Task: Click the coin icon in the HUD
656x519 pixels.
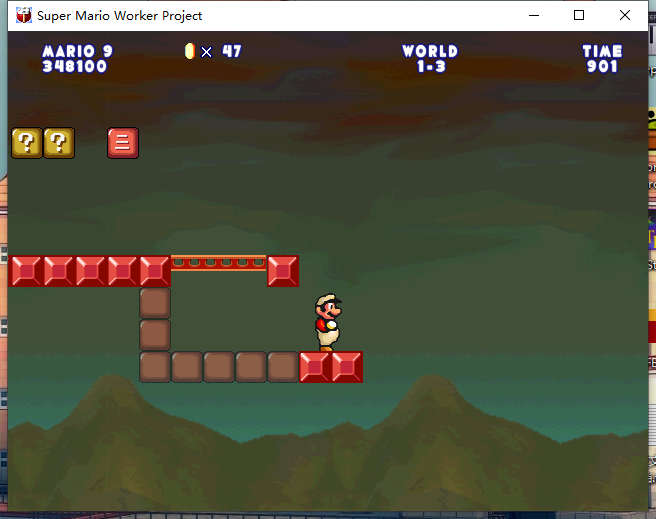Action: (190, 51)
